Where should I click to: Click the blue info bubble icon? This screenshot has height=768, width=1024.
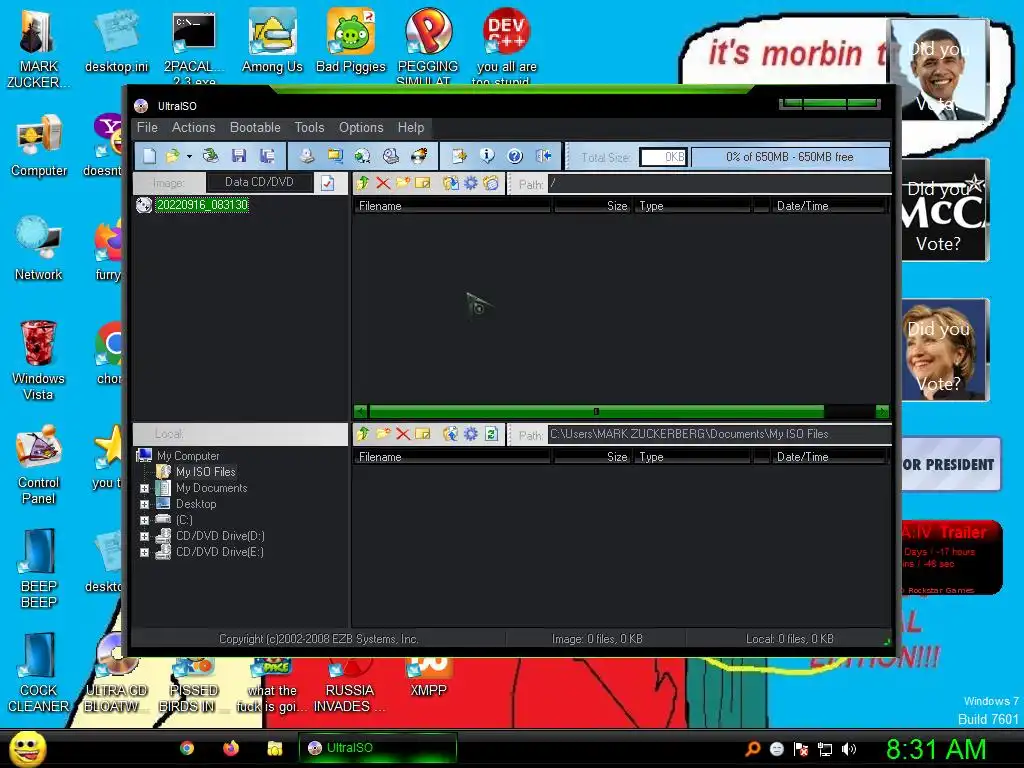point(487,156)
